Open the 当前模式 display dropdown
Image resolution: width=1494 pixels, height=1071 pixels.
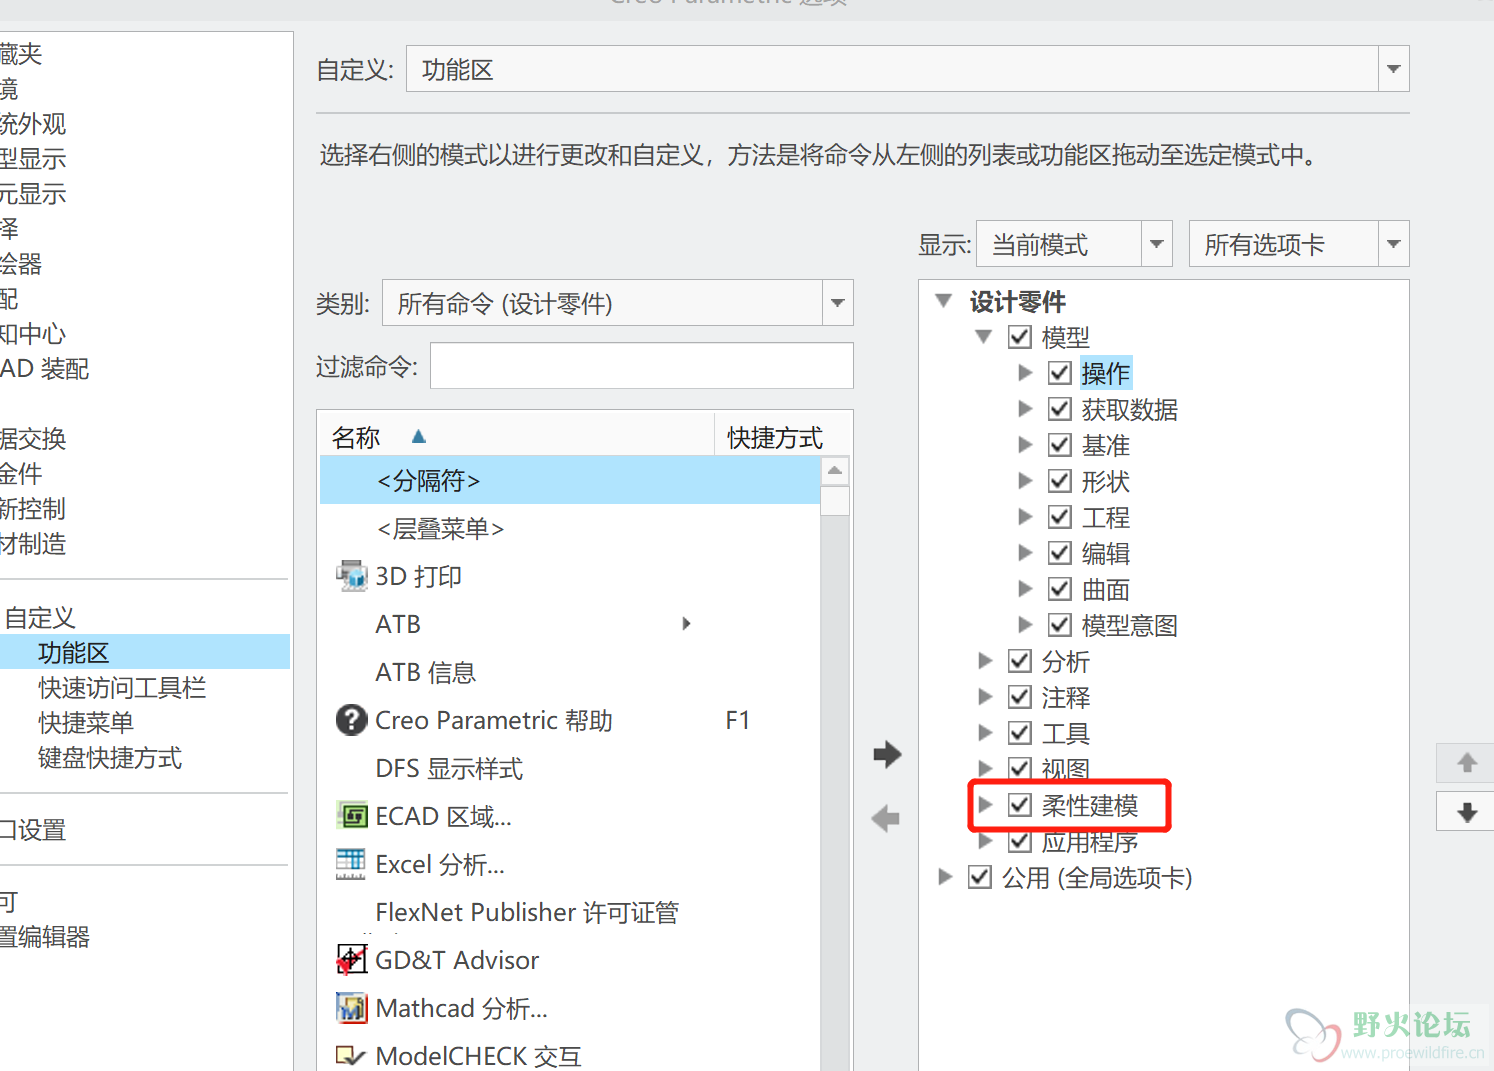1157,244
